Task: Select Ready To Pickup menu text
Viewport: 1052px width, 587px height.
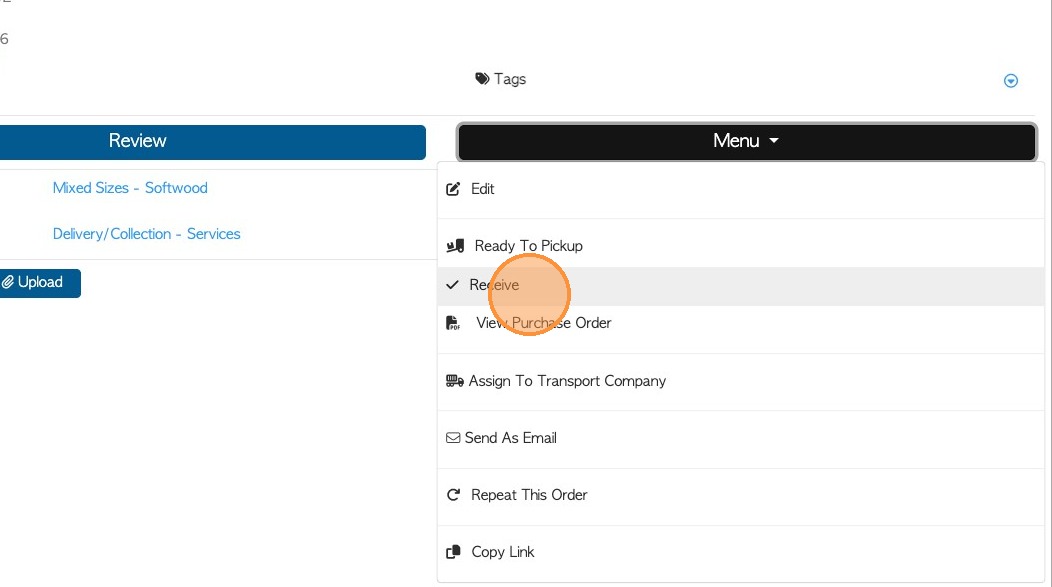Action: tap(528, 246)
